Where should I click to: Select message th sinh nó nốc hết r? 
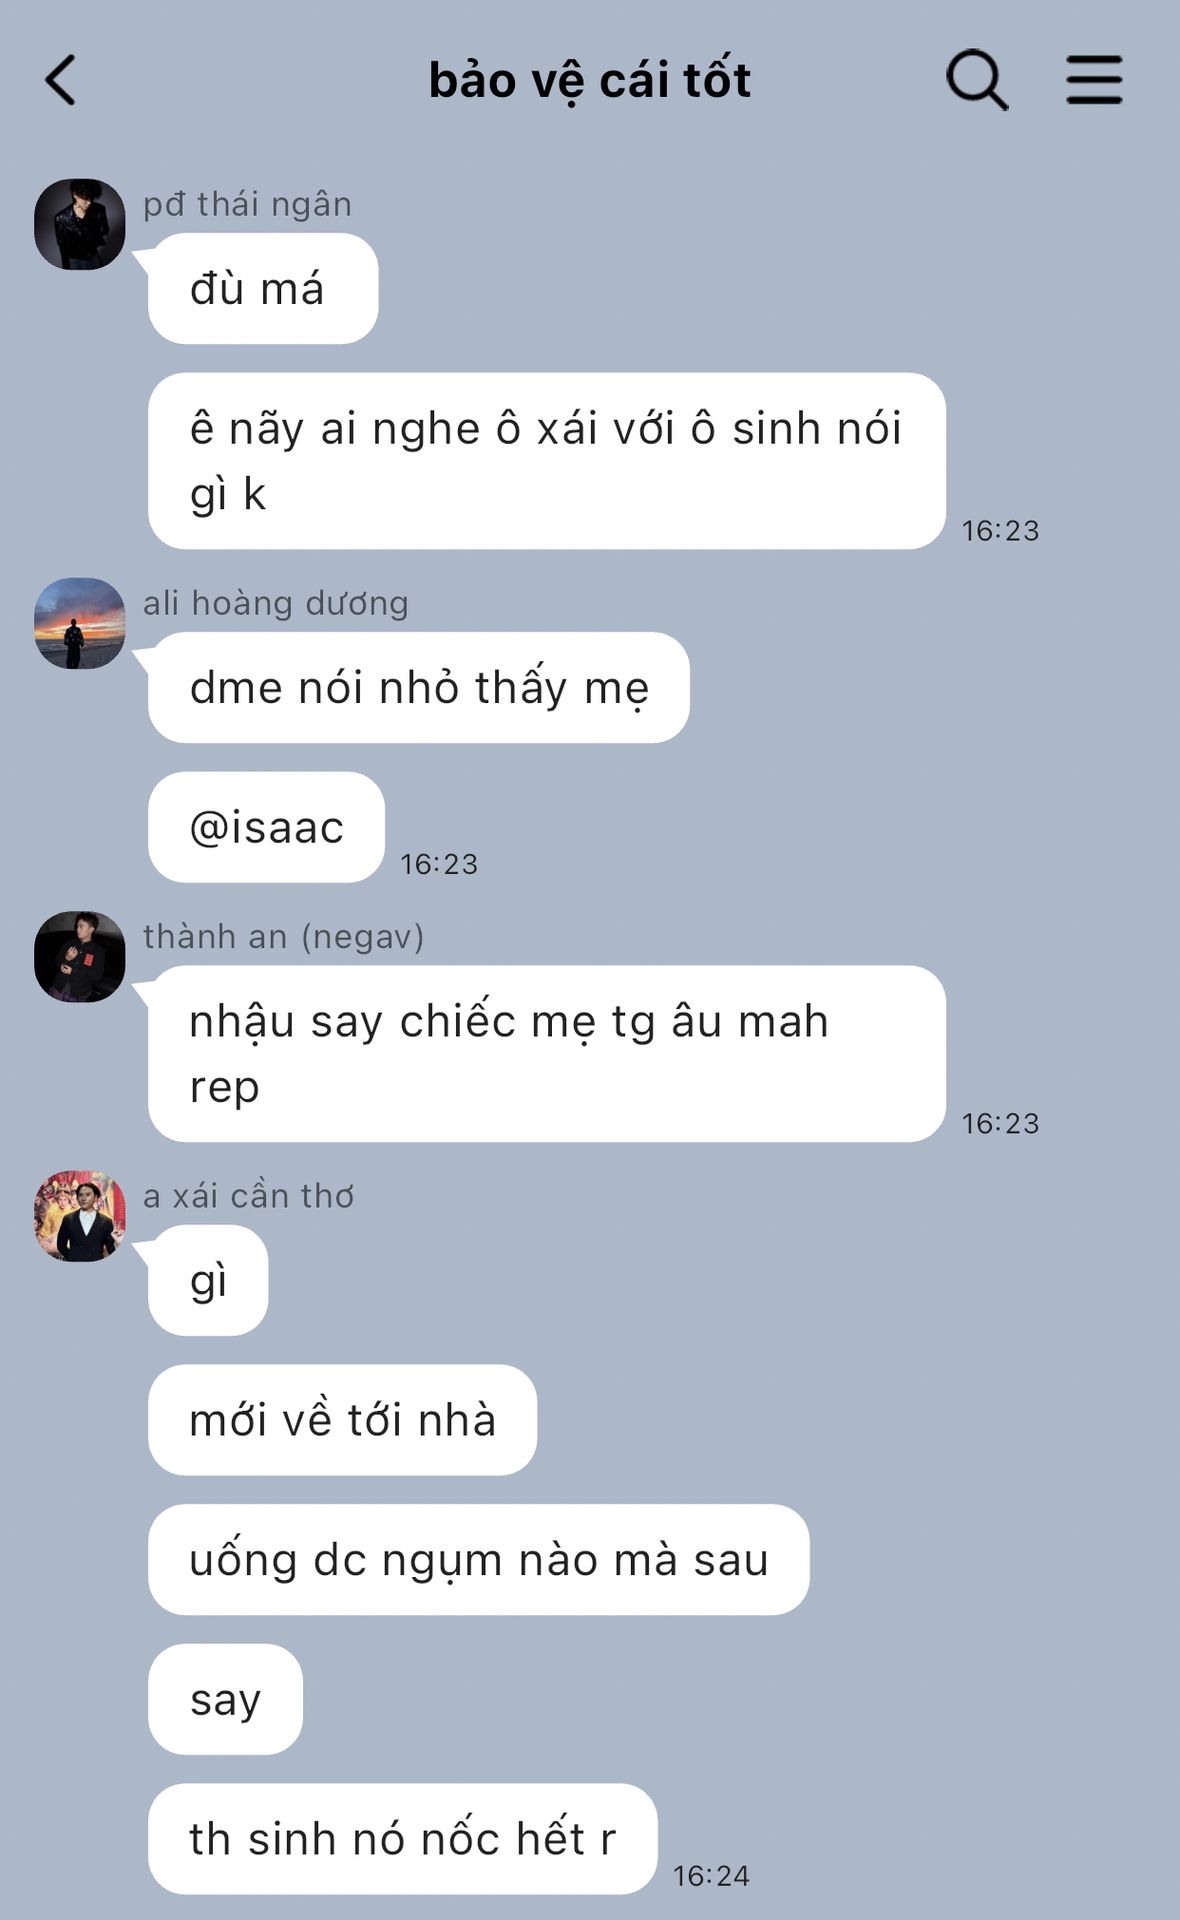(403, 1838)
